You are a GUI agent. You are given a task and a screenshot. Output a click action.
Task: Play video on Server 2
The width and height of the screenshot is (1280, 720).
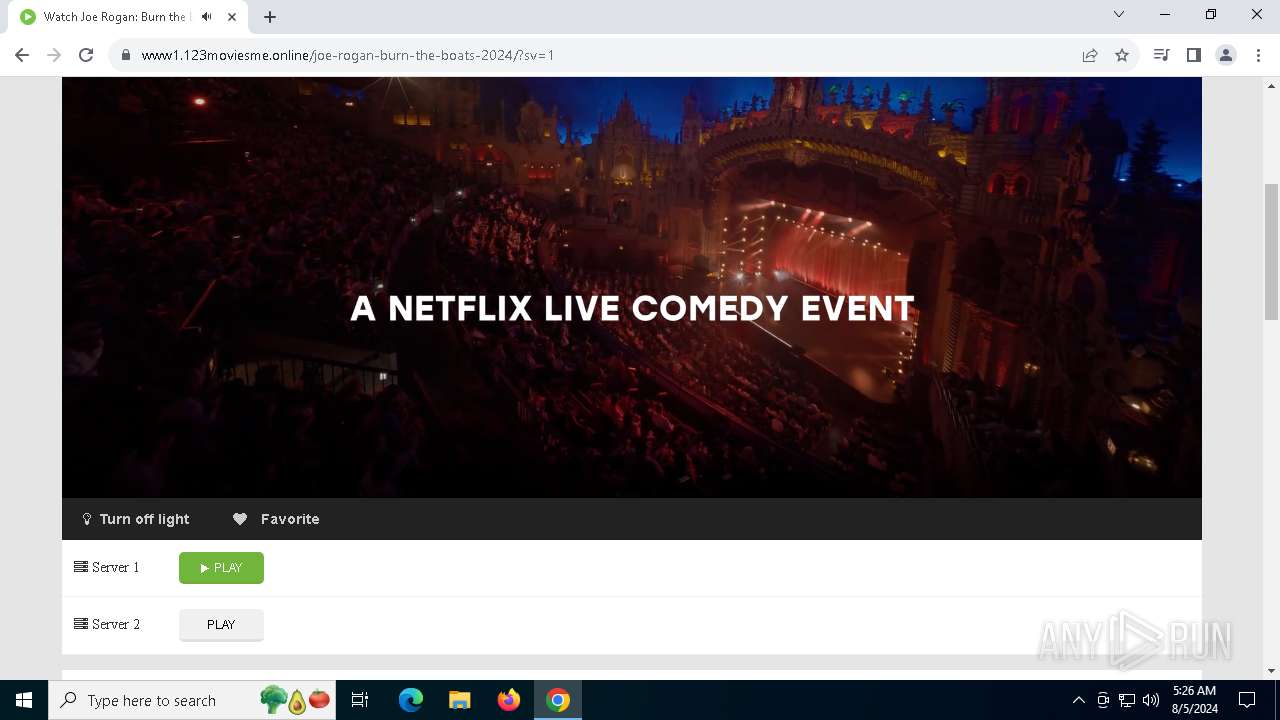221,625
